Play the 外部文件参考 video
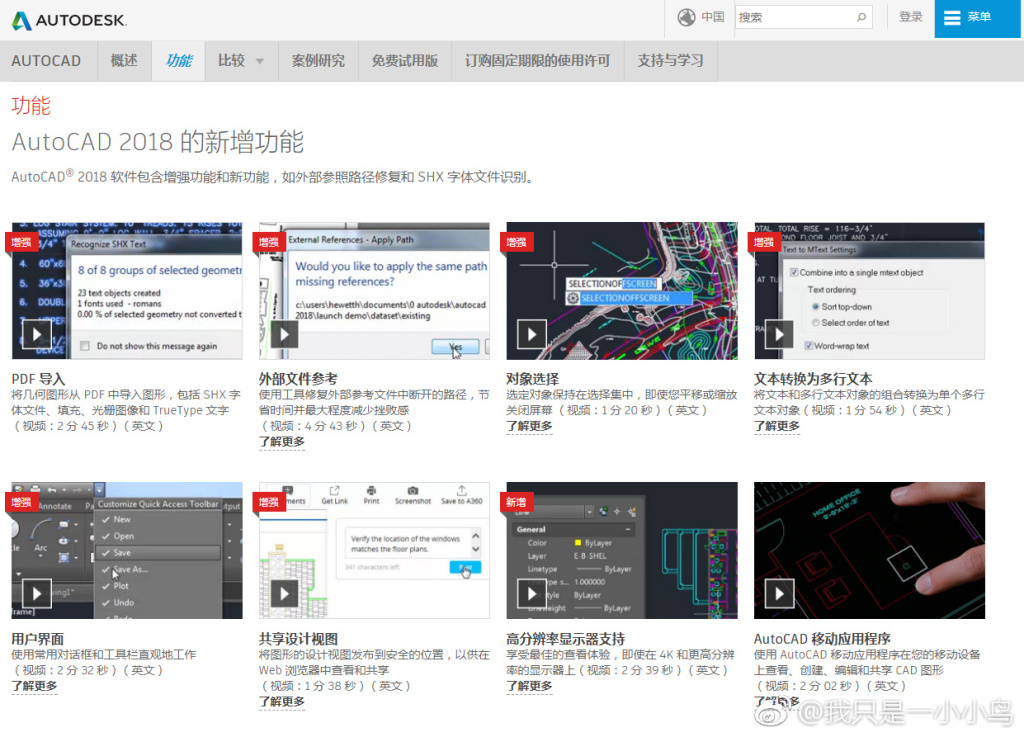 pos(284,334)
